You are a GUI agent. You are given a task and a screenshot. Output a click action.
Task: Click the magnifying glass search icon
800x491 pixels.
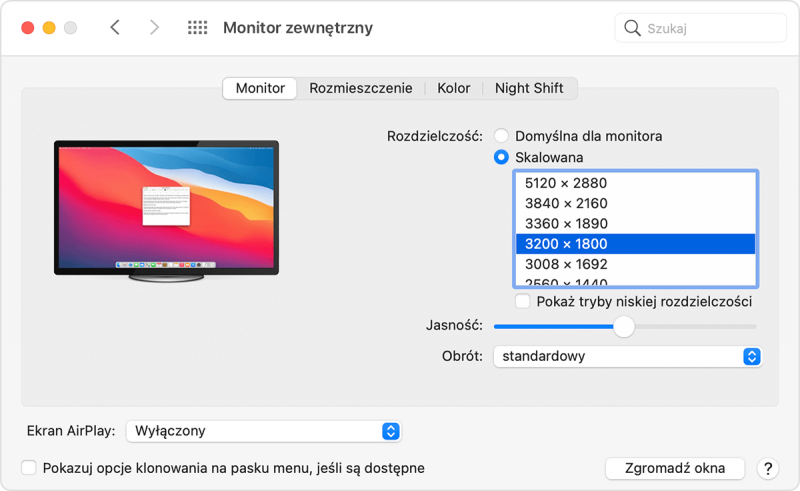click(x=632, y=28)
